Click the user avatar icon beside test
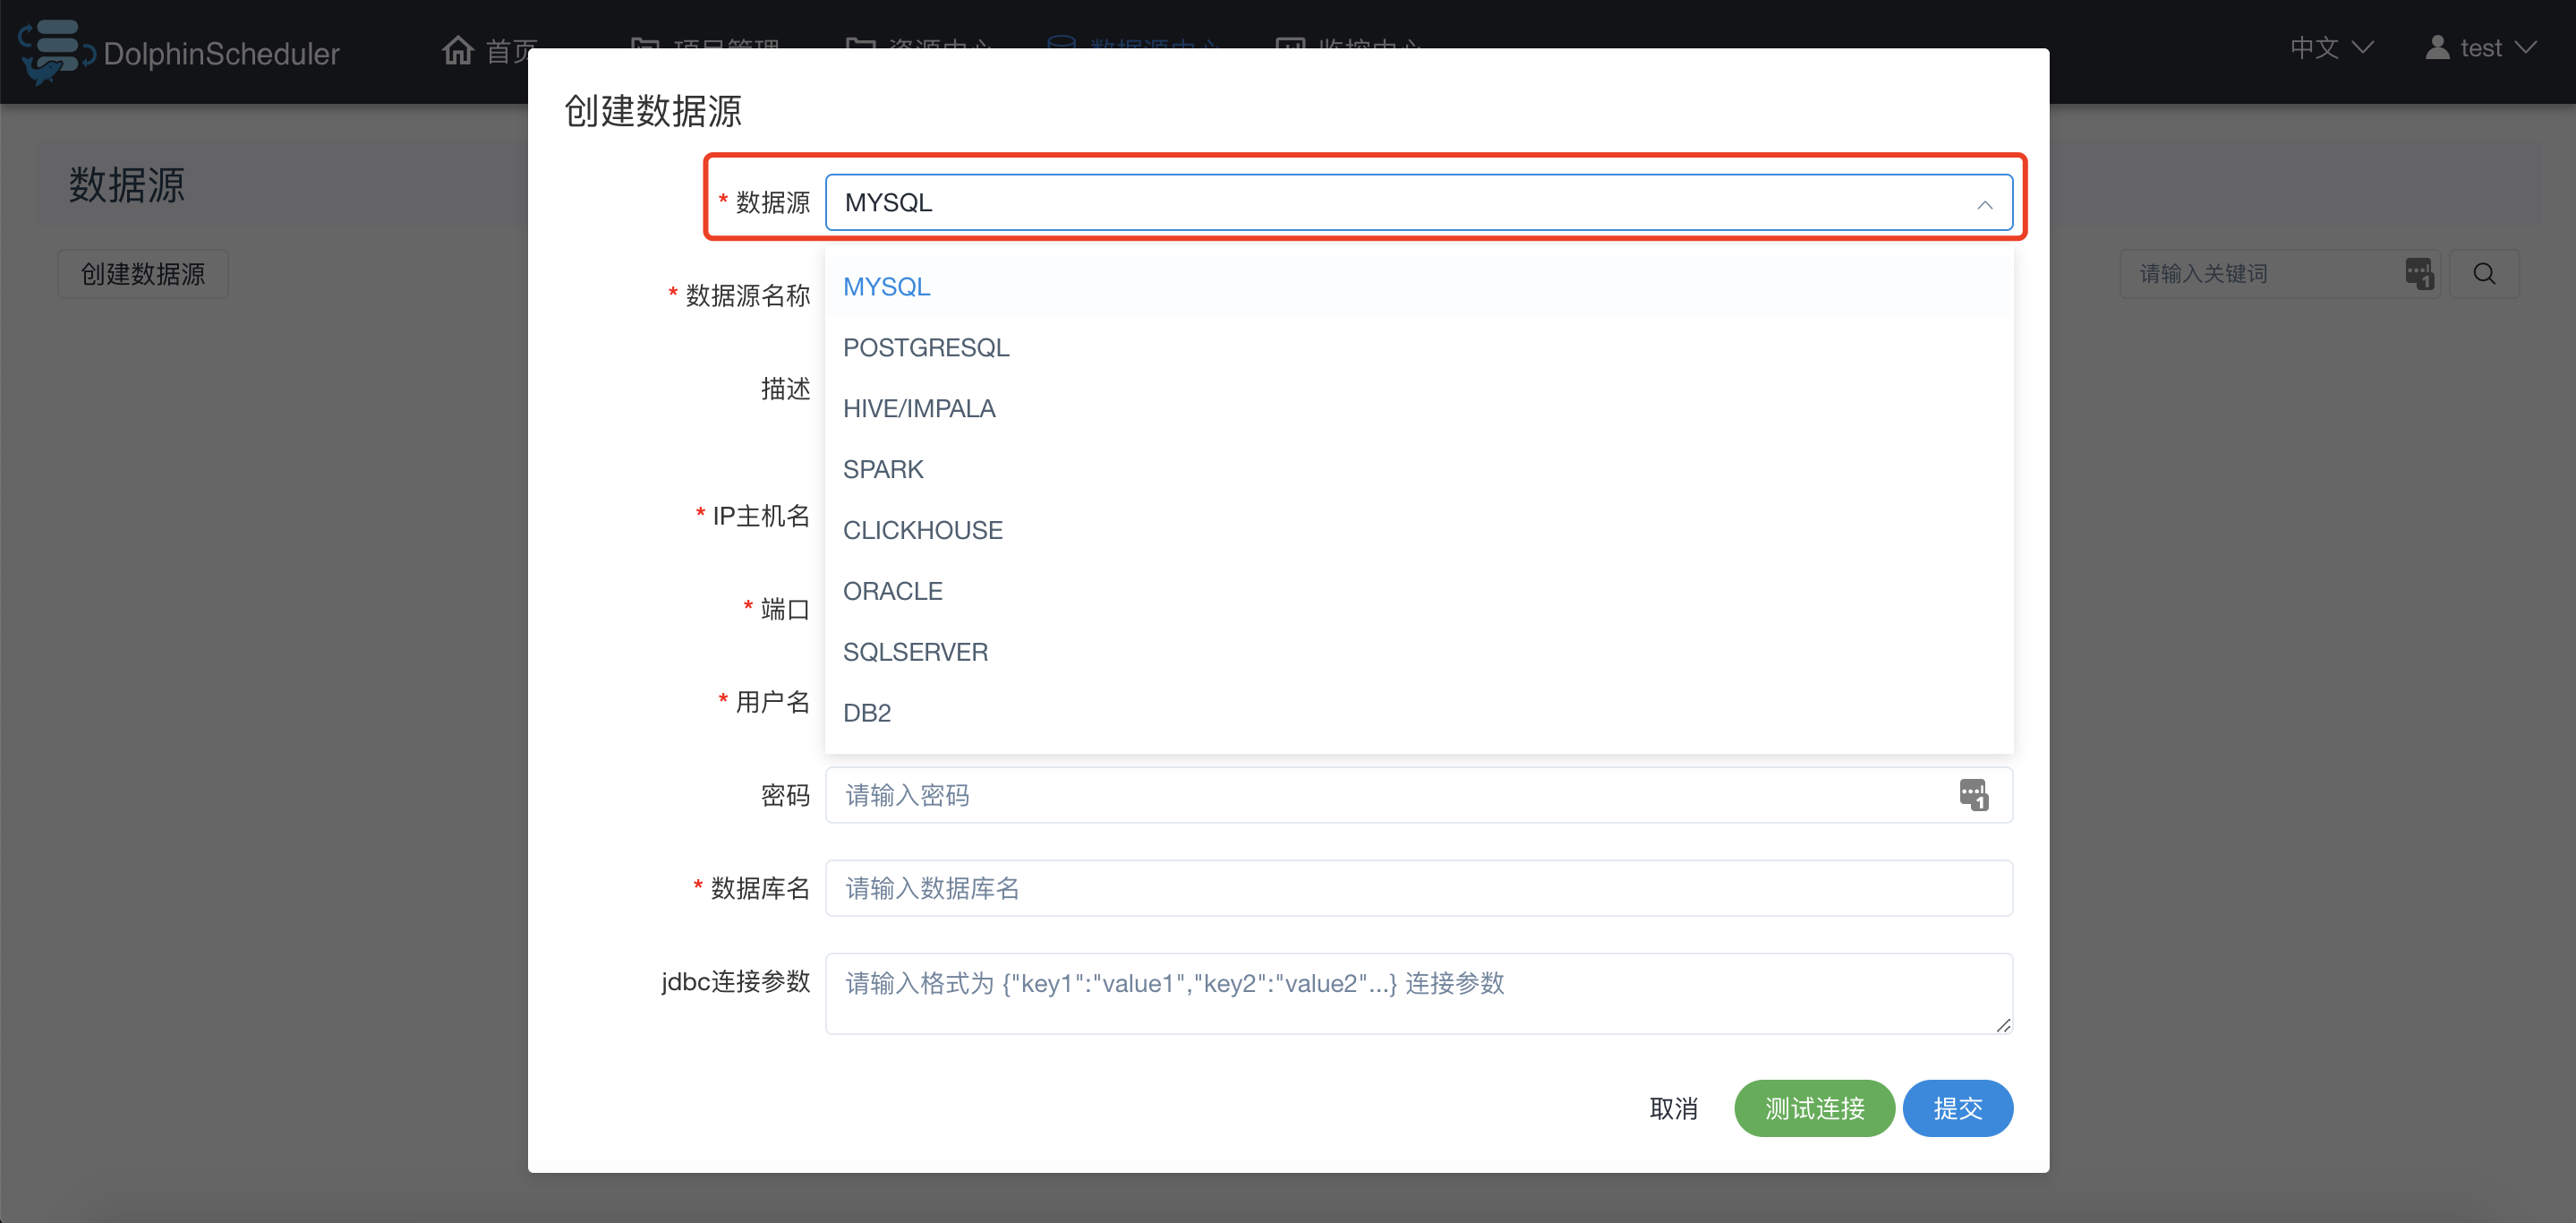 (2437, 47)
